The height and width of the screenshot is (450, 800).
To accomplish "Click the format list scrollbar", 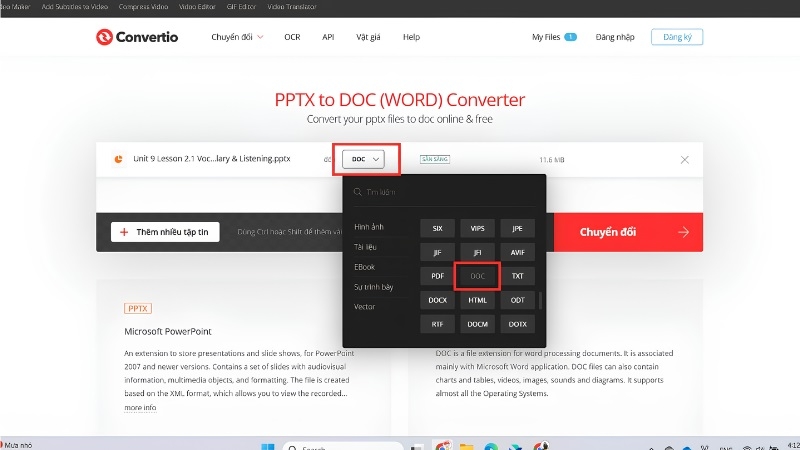I will 540,300.
